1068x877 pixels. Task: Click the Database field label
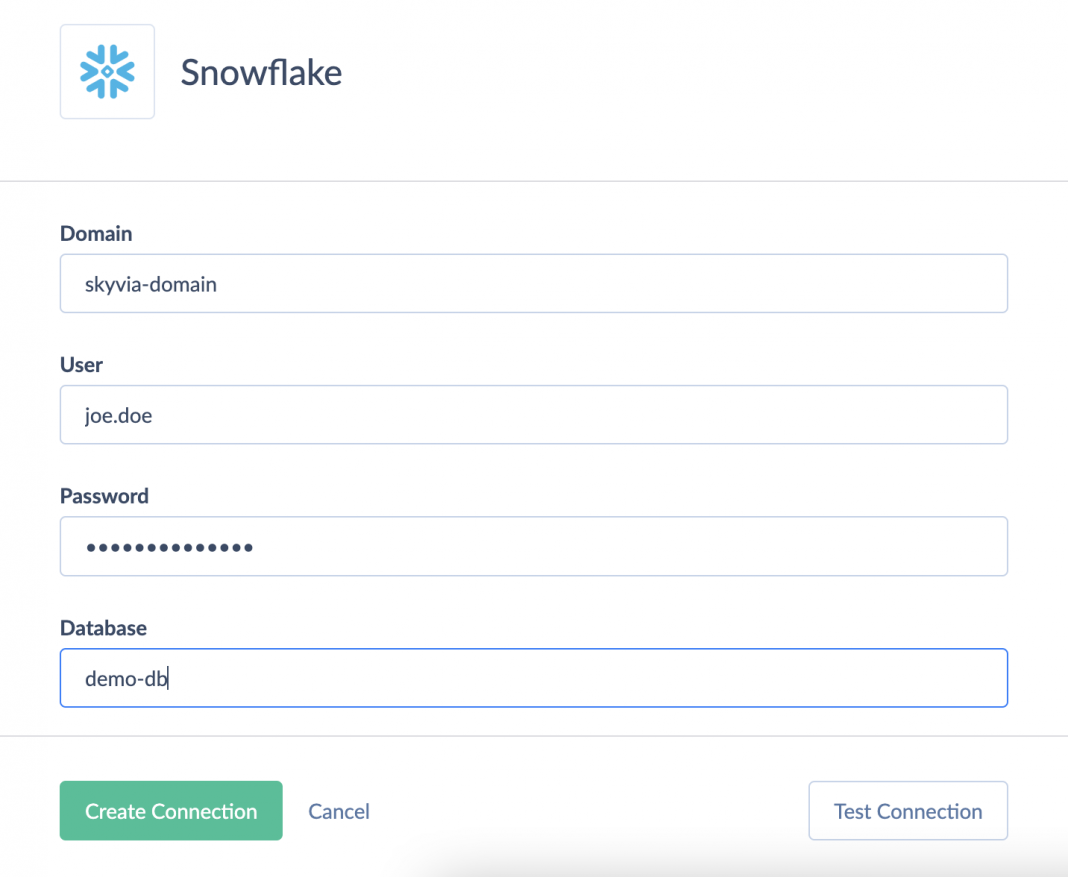click(x=103, y=628)
